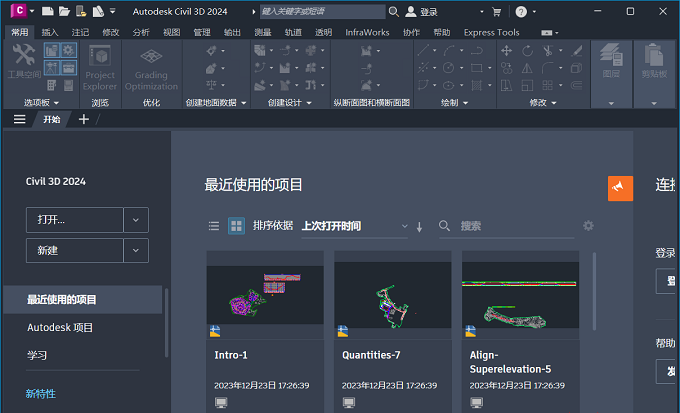This screenshot has height=413, width=680.
Task: Open the recent files settings gear
Action: point(588,226)
